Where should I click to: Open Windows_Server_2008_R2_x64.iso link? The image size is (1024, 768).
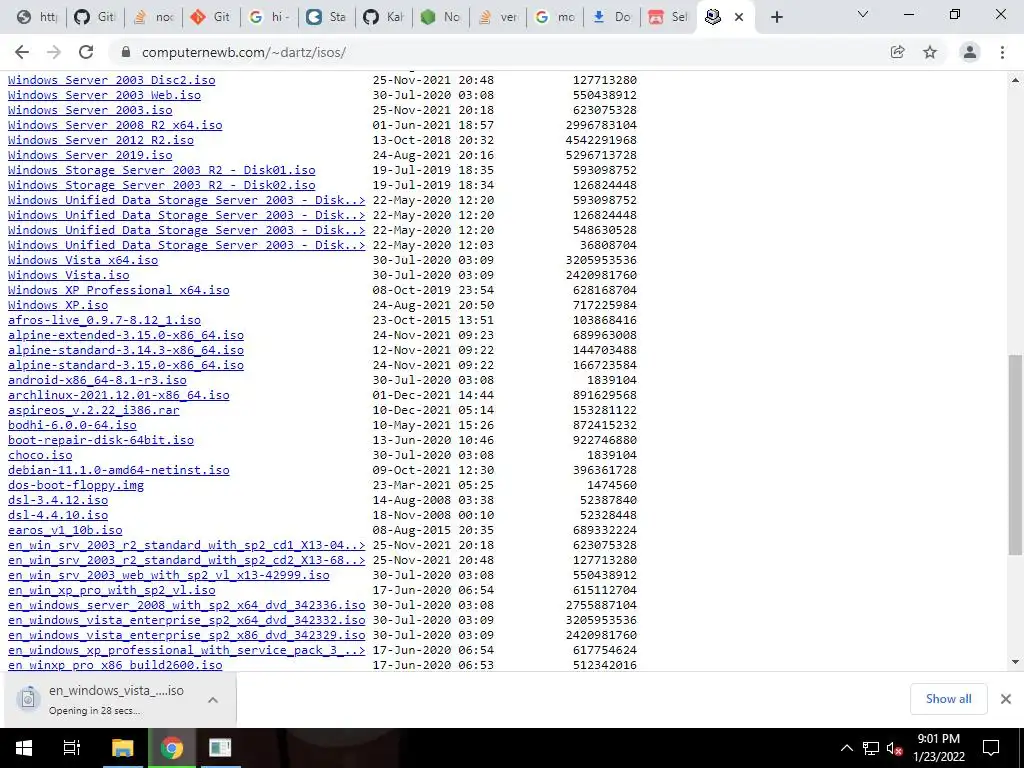point(115,125)
